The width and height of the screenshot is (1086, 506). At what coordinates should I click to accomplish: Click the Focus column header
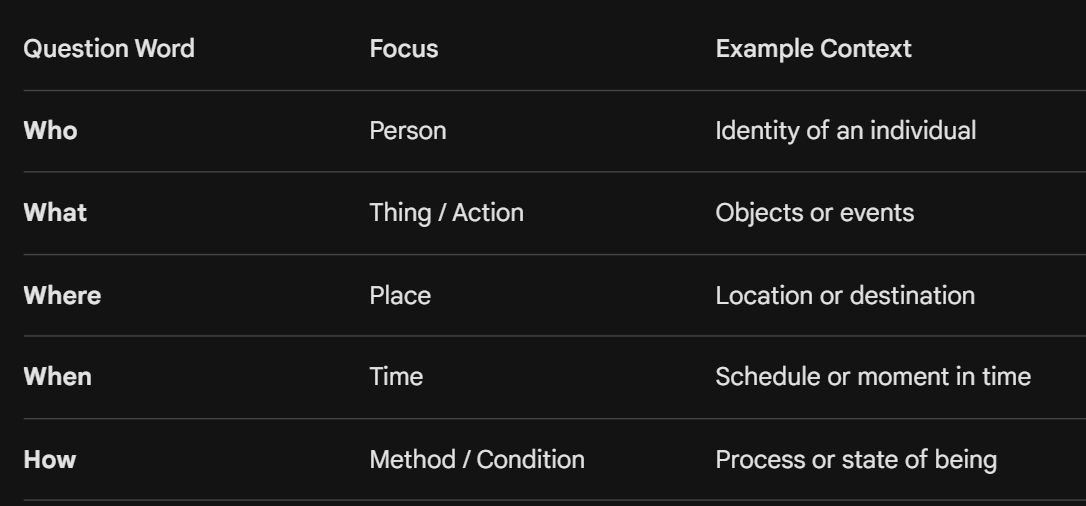pyautogui.click(x=403, y=49)
